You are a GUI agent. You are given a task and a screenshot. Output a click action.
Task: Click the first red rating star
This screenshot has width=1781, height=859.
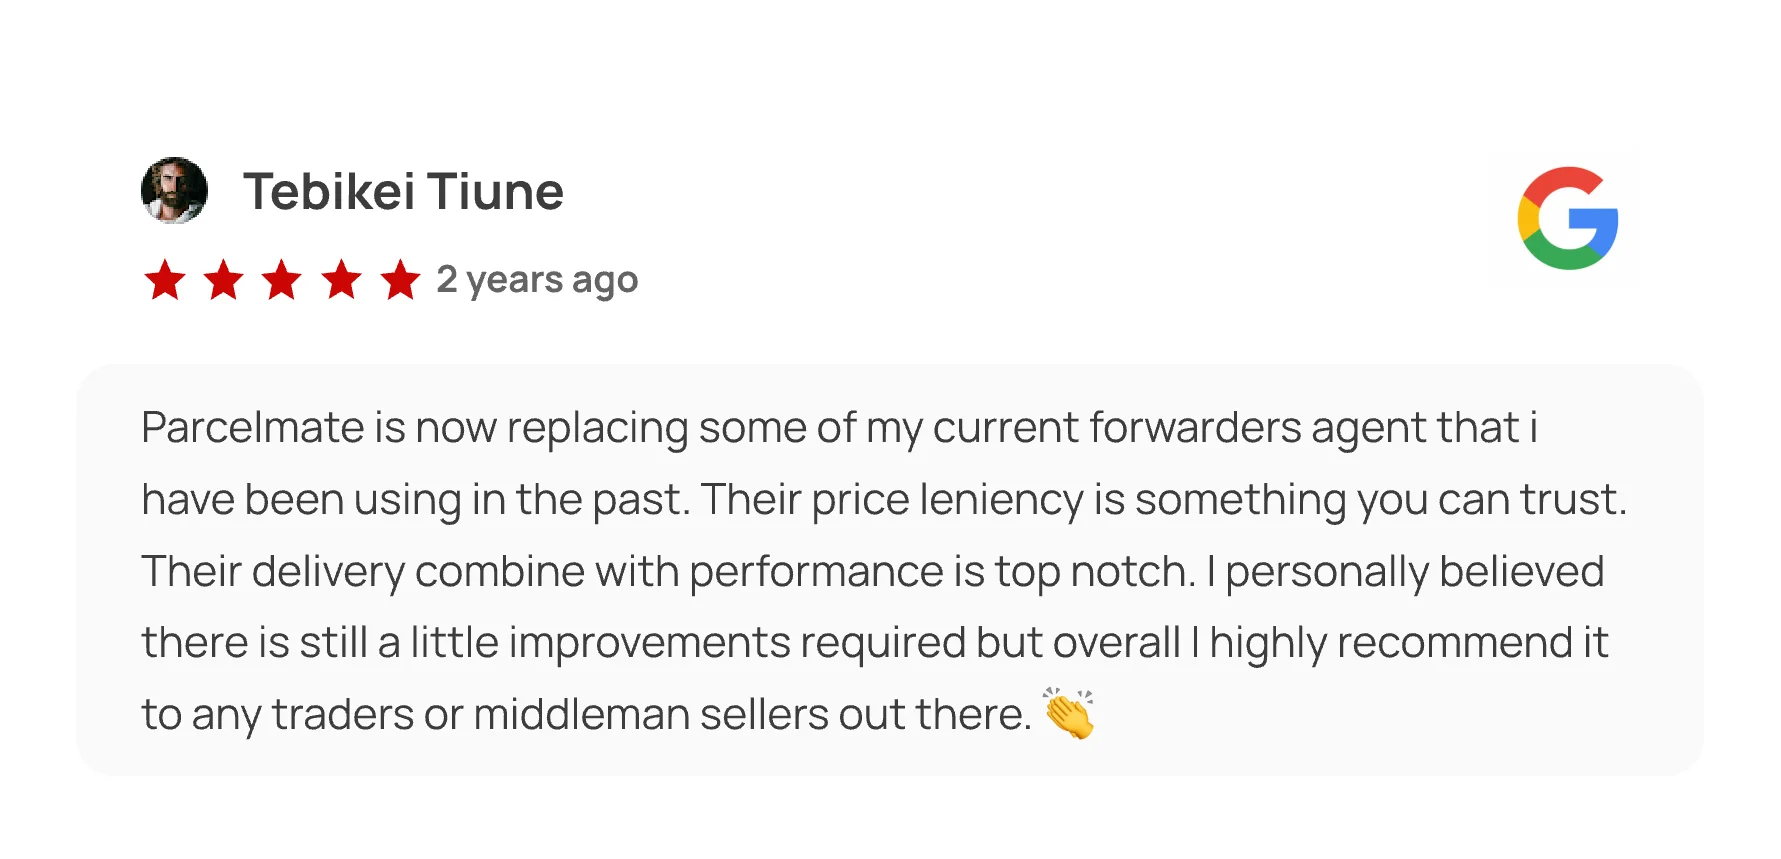(x=165, y=280)
